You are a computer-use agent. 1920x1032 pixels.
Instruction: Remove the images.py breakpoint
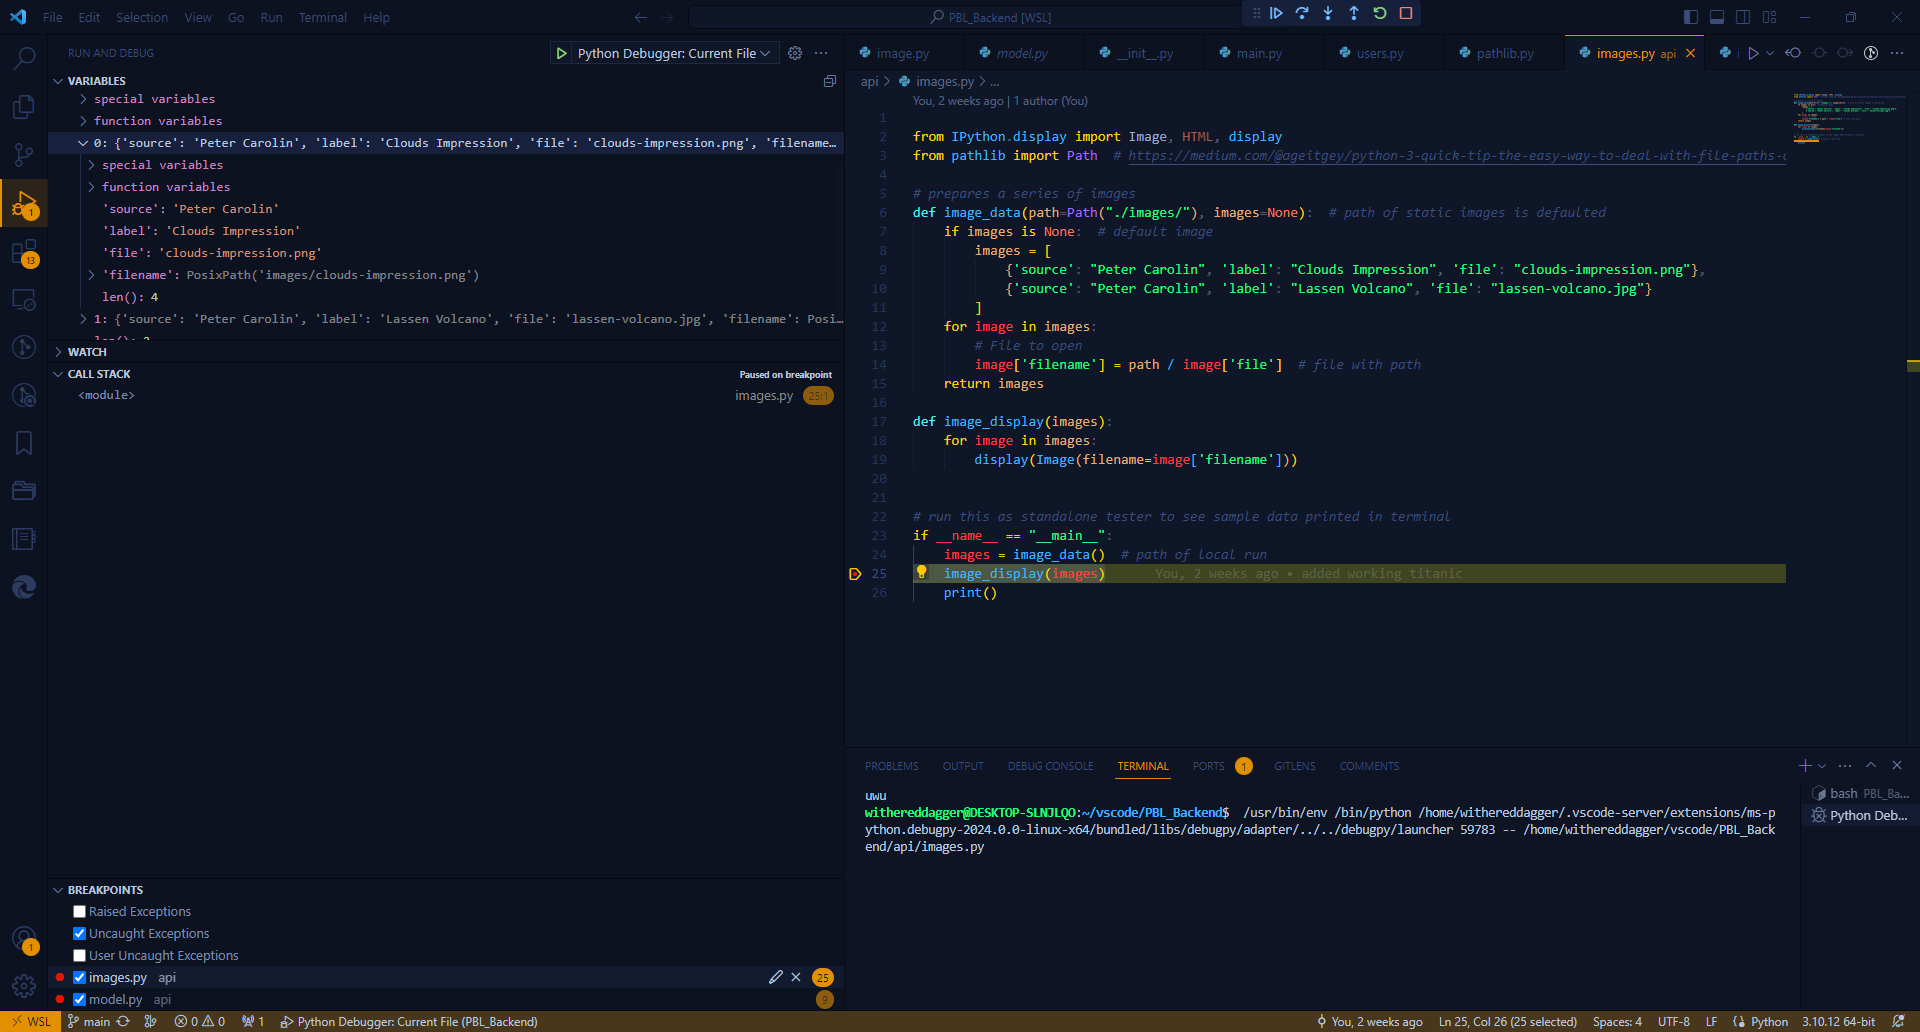(x=796, y=977)
